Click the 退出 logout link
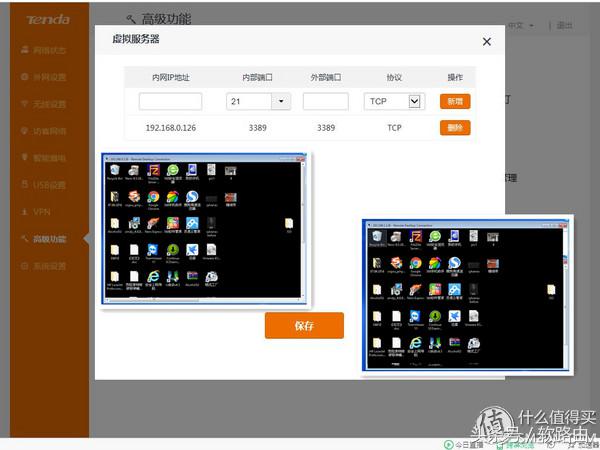The image size is (600, 450). (x=564, y=26)
